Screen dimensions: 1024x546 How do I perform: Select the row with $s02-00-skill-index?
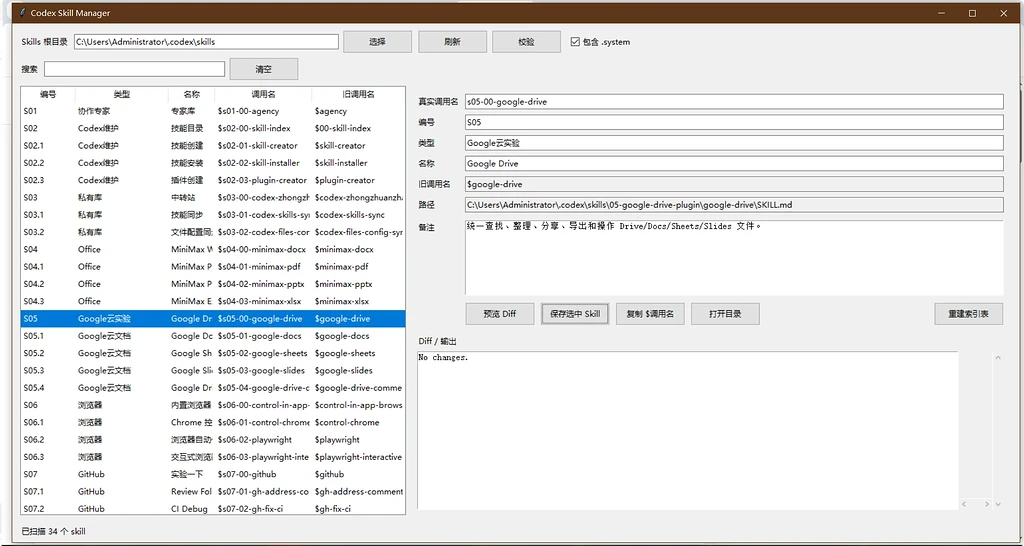[x=213, y=129]
